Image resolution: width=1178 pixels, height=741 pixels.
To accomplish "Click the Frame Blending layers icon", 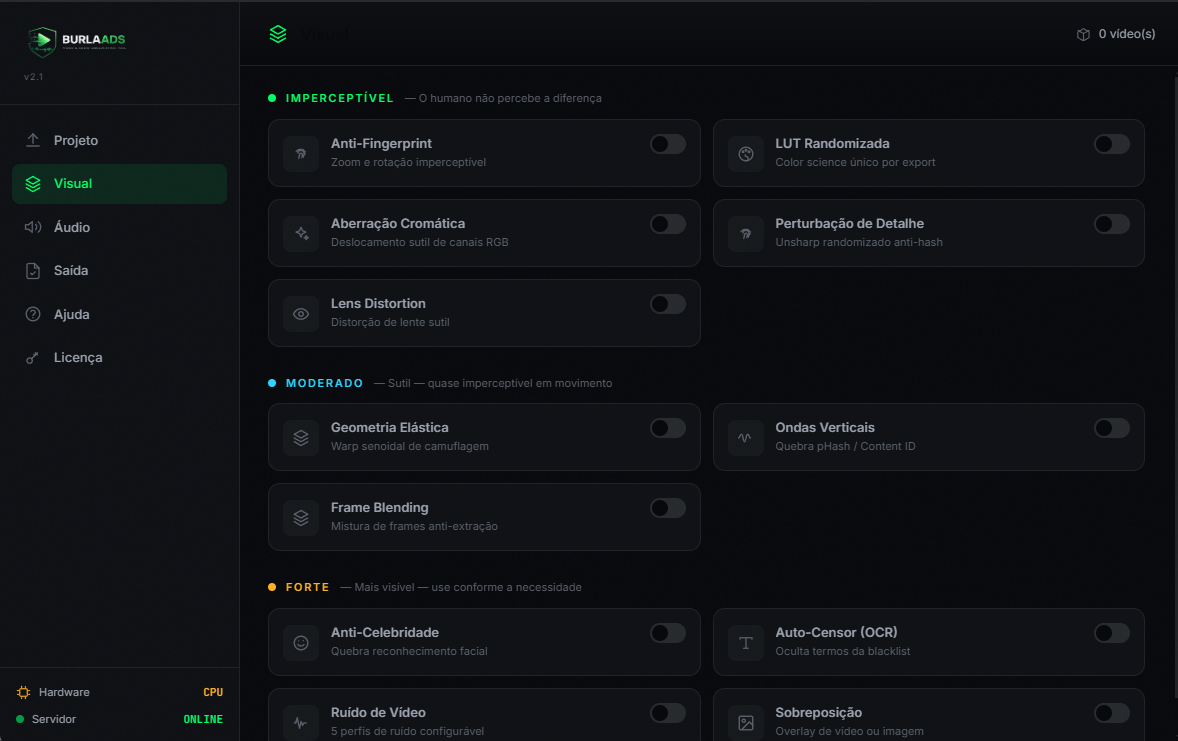I will point(301,518).
